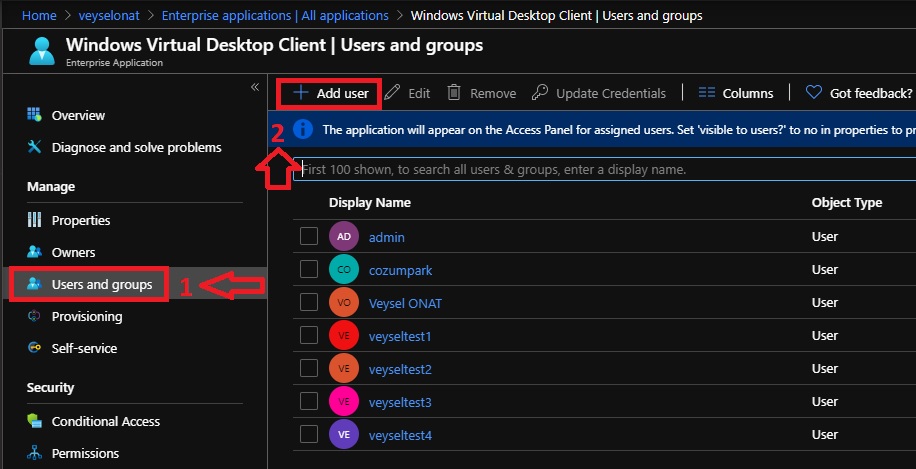Image resolution: width=916 pixels, height=469 pixels.
Task: Click the plus icon of Add user
Action: click(300, 93)
